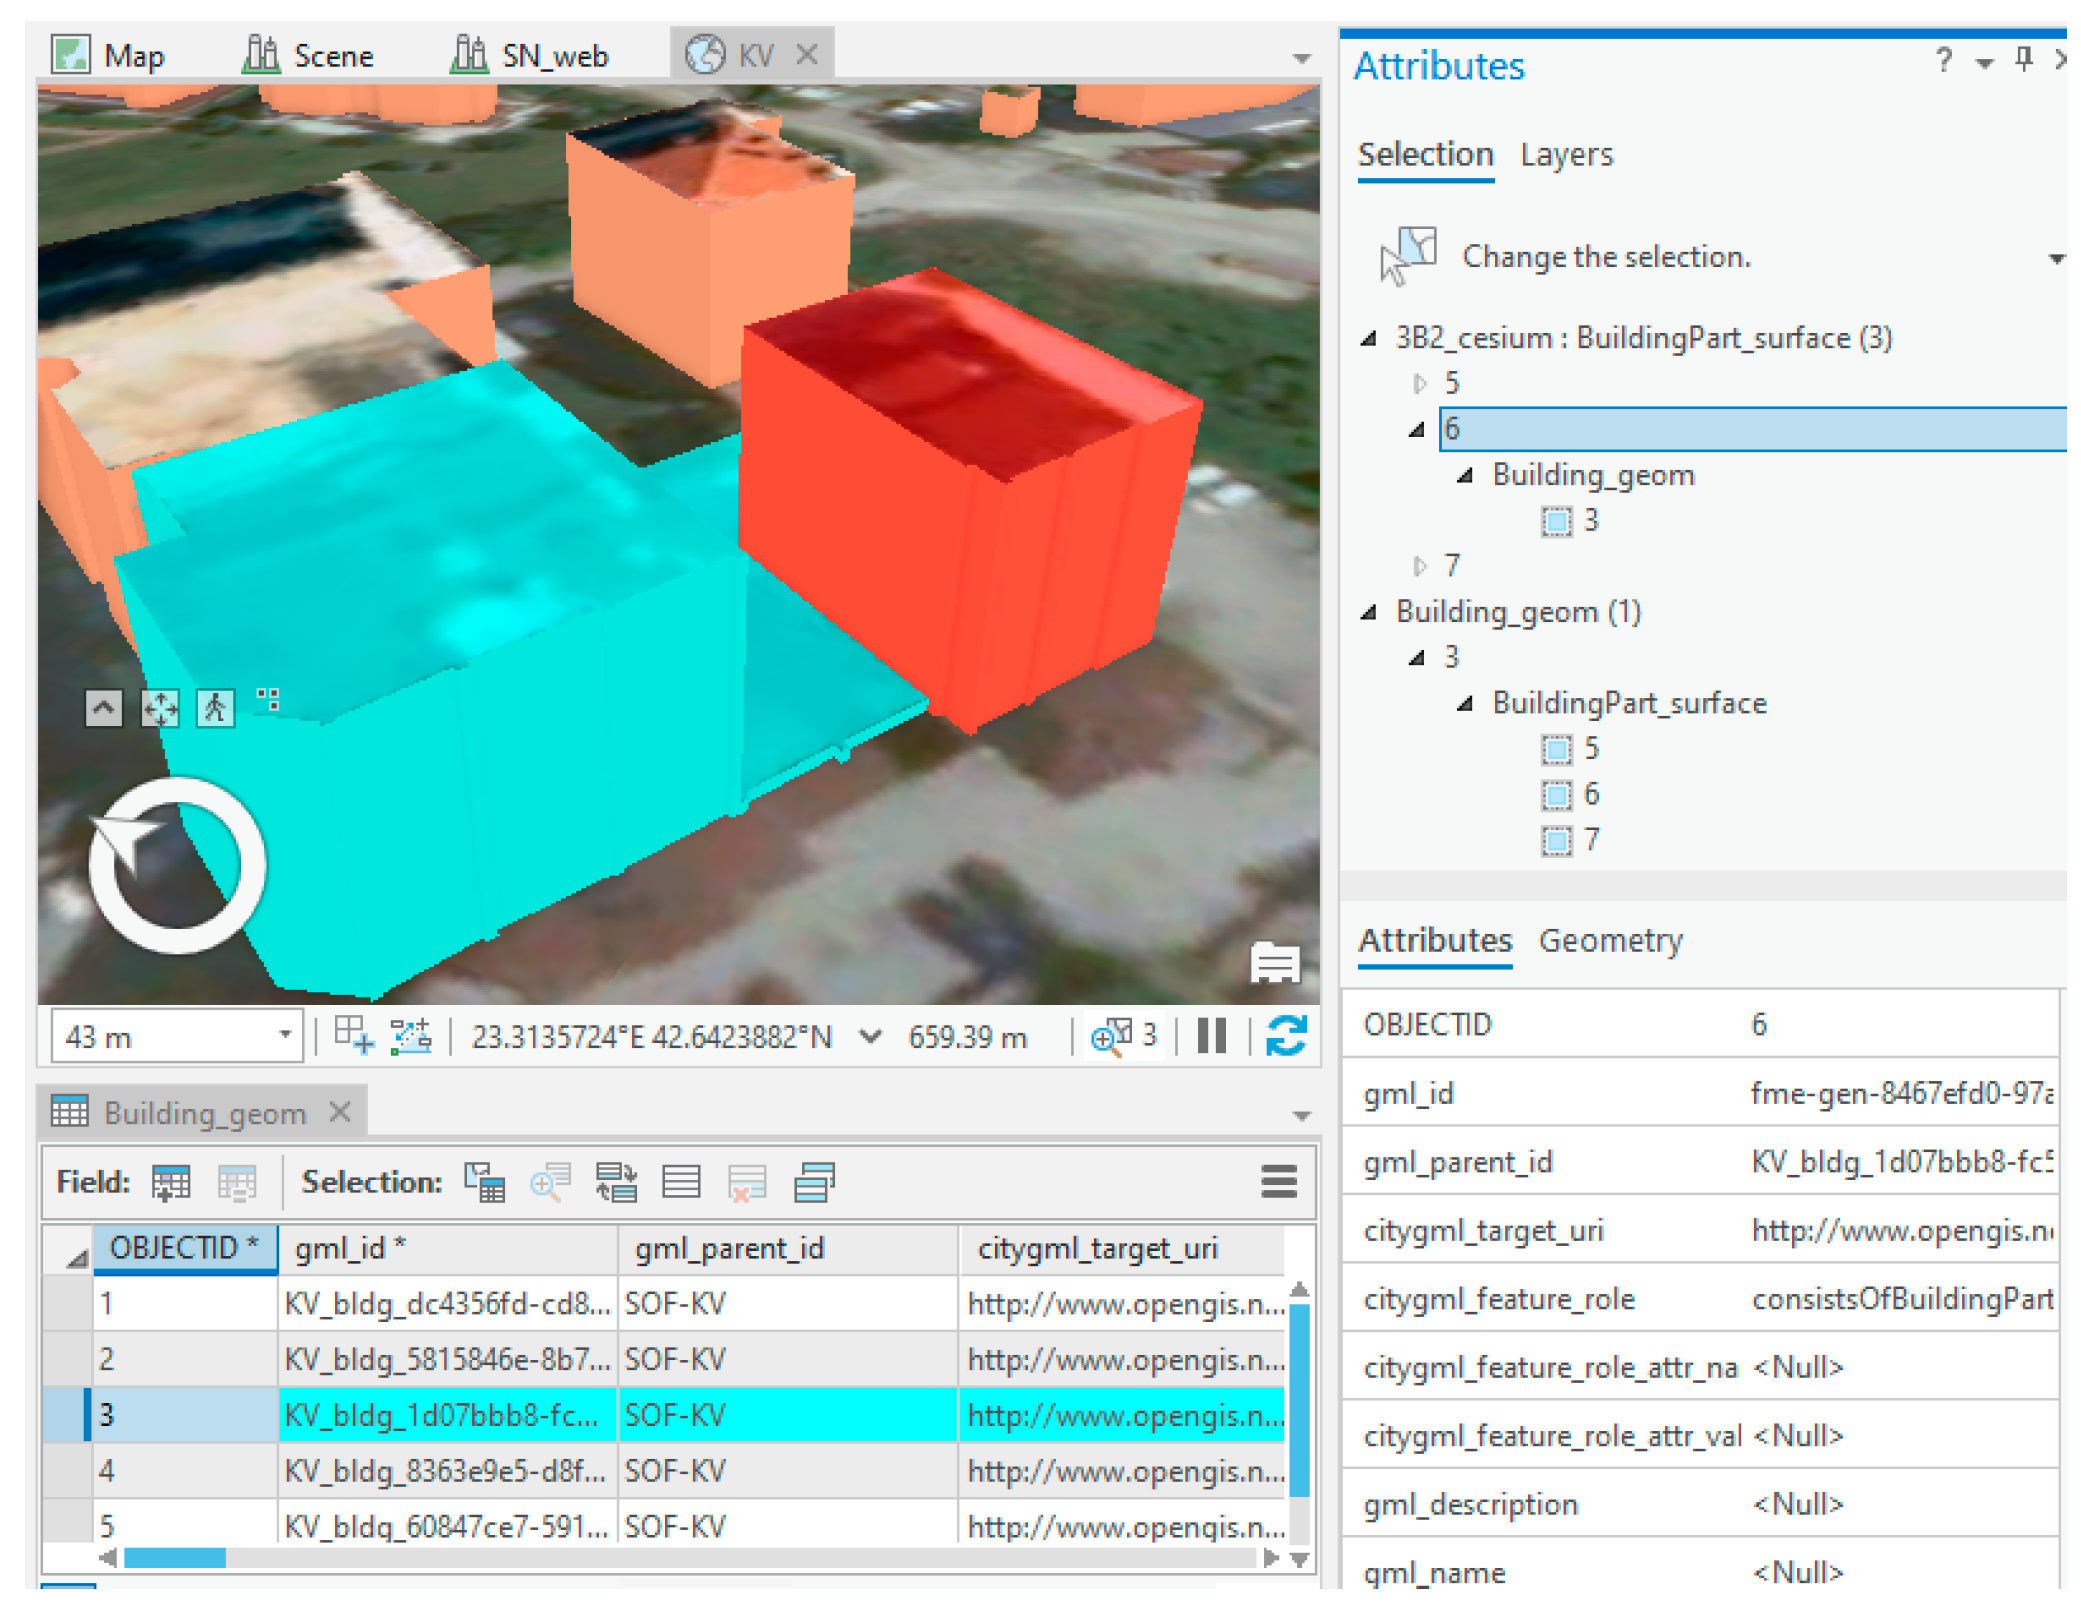The image size is (2081, 1611).
Task: Expand feature 5 in selection tree
Action: coord(1419,383)
